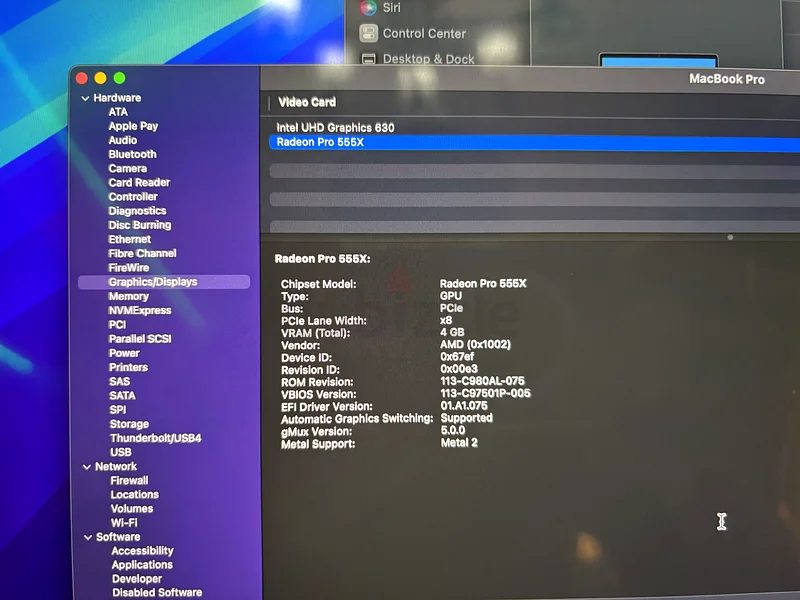
Task: Click ROM Revision value 113-C980AL-075
Action: [x=483, y=381]
